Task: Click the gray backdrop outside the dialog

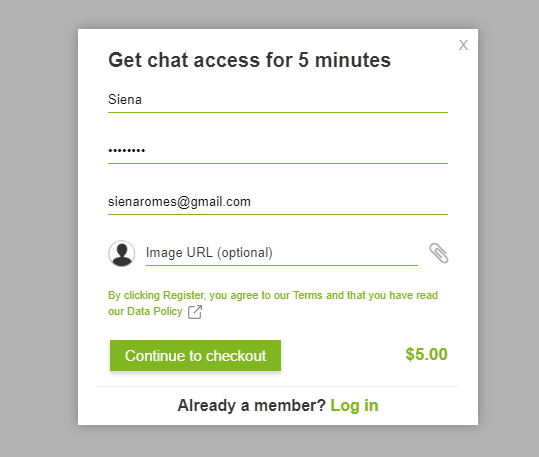Action: pyautogui.click(x=38, y=227)
